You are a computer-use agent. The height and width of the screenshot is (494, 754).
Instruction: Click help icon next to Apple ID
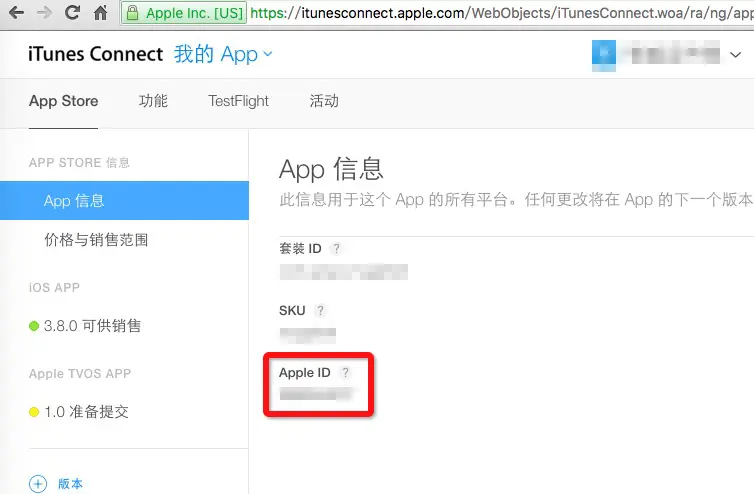tap(345, 372)
